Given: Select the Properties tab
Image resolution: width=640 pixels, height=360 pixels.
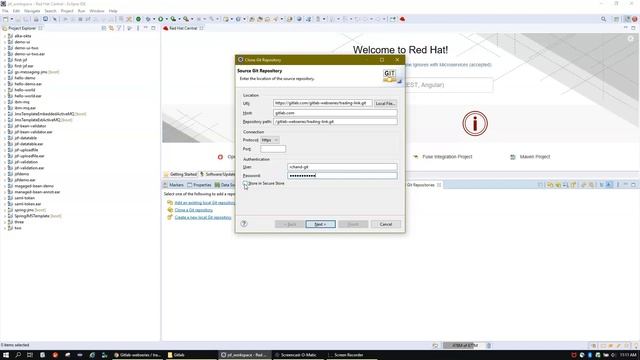Looking at the screenshot, I should [x=199, y=185].
